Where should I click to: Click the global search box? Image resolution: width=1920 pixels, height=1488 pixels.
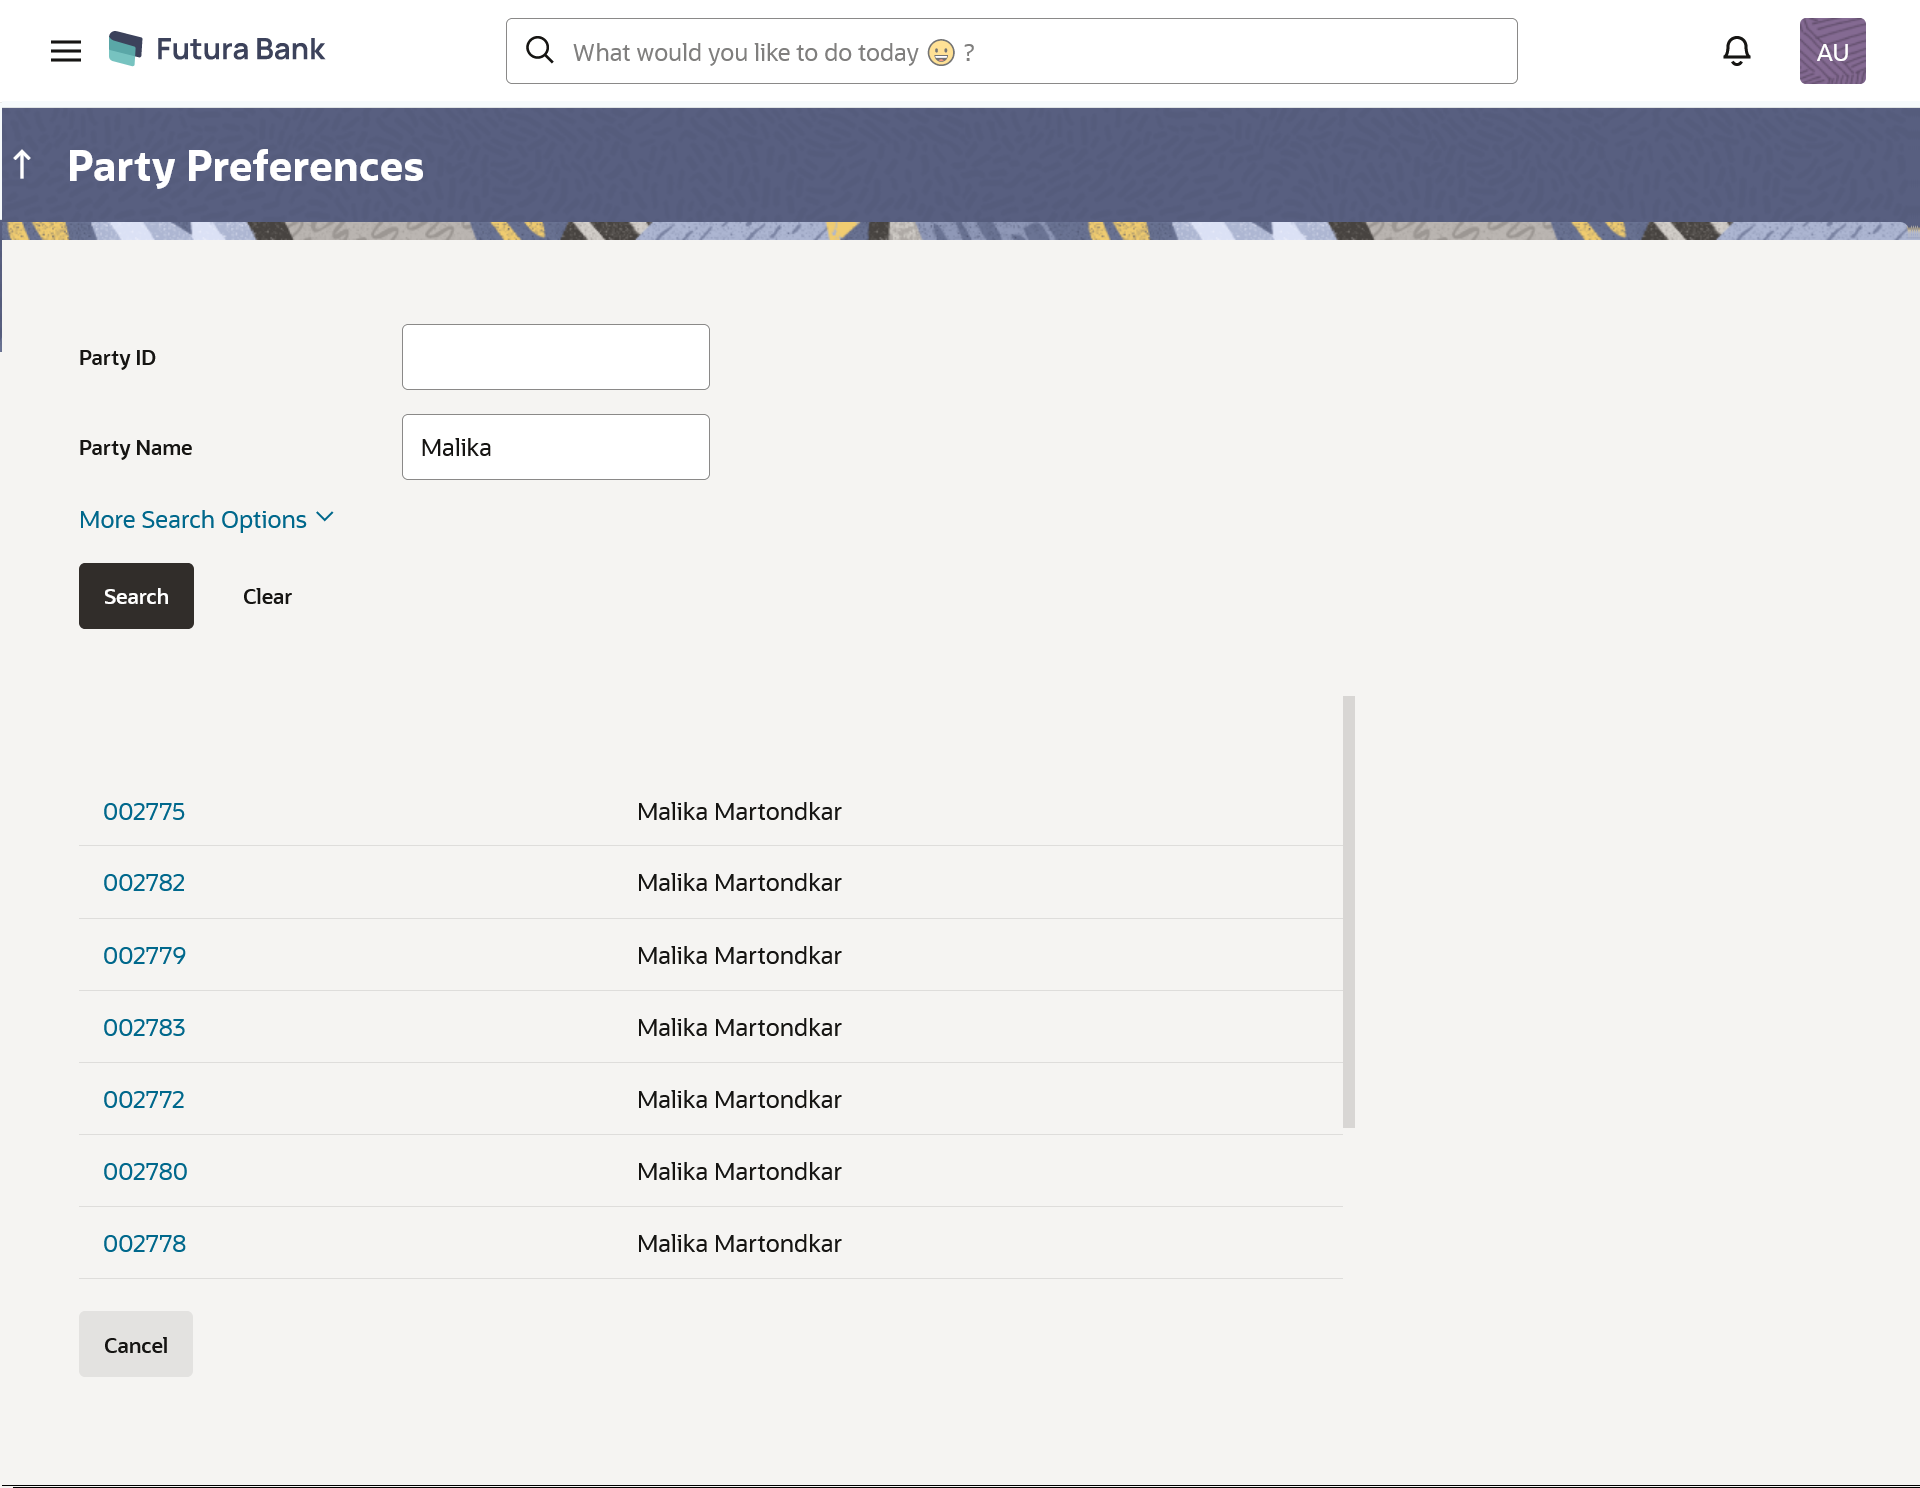(x=1030, y=52)
